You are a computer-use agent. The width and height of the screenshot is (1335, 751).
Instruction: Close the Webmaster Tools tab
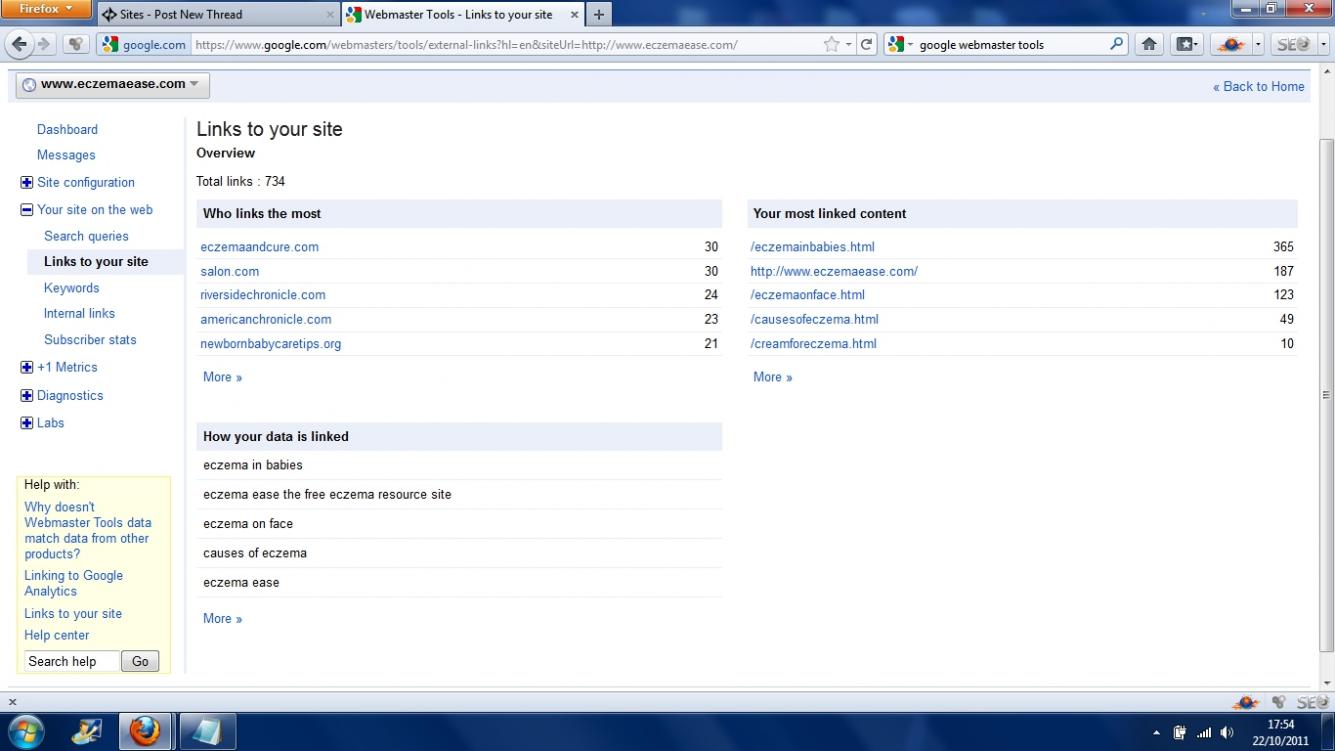[574, 15]
